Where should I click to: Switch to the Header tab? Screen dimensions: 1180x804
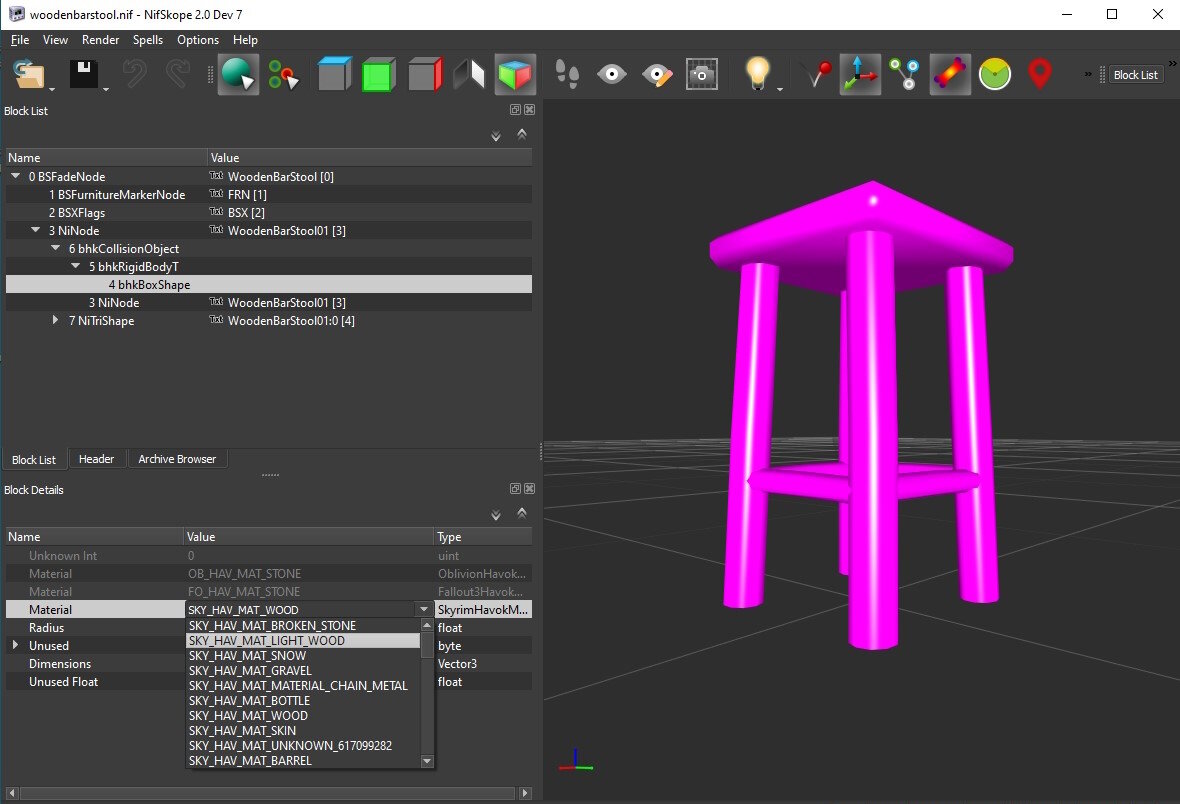pyautogui.click(x=97, y=459)
